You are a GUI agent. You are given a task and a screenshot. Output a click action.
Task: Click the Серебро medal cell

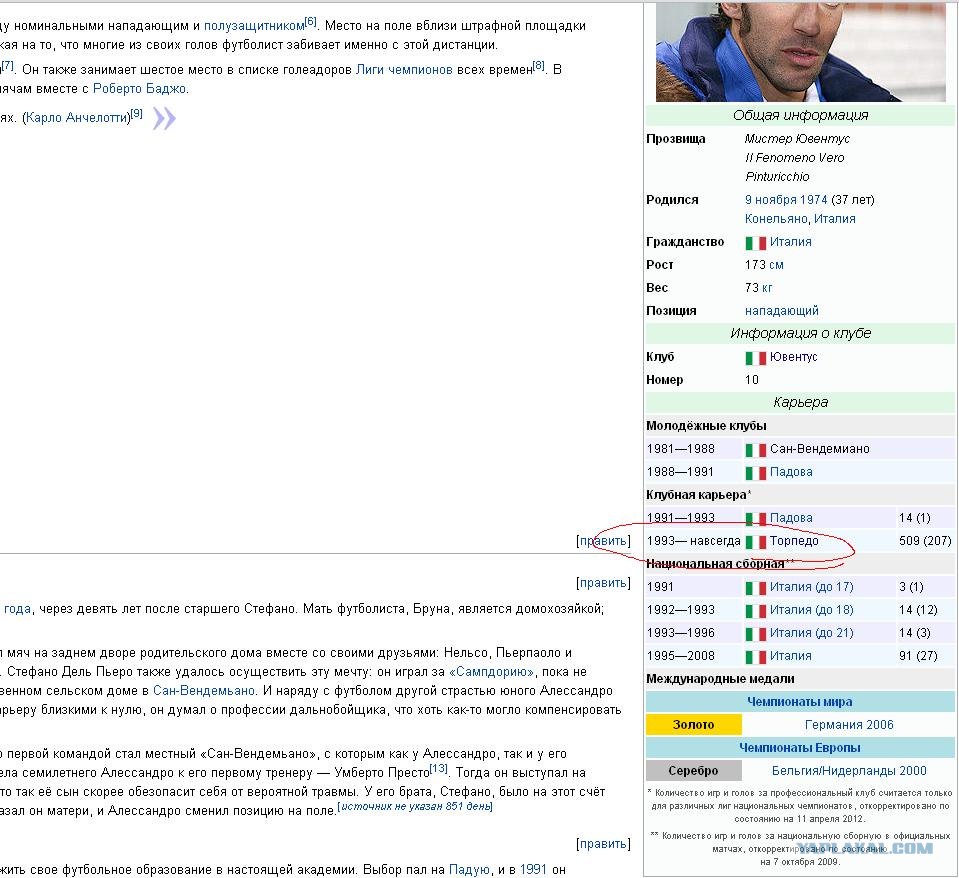pyautogui.click(x=694, y=771)
